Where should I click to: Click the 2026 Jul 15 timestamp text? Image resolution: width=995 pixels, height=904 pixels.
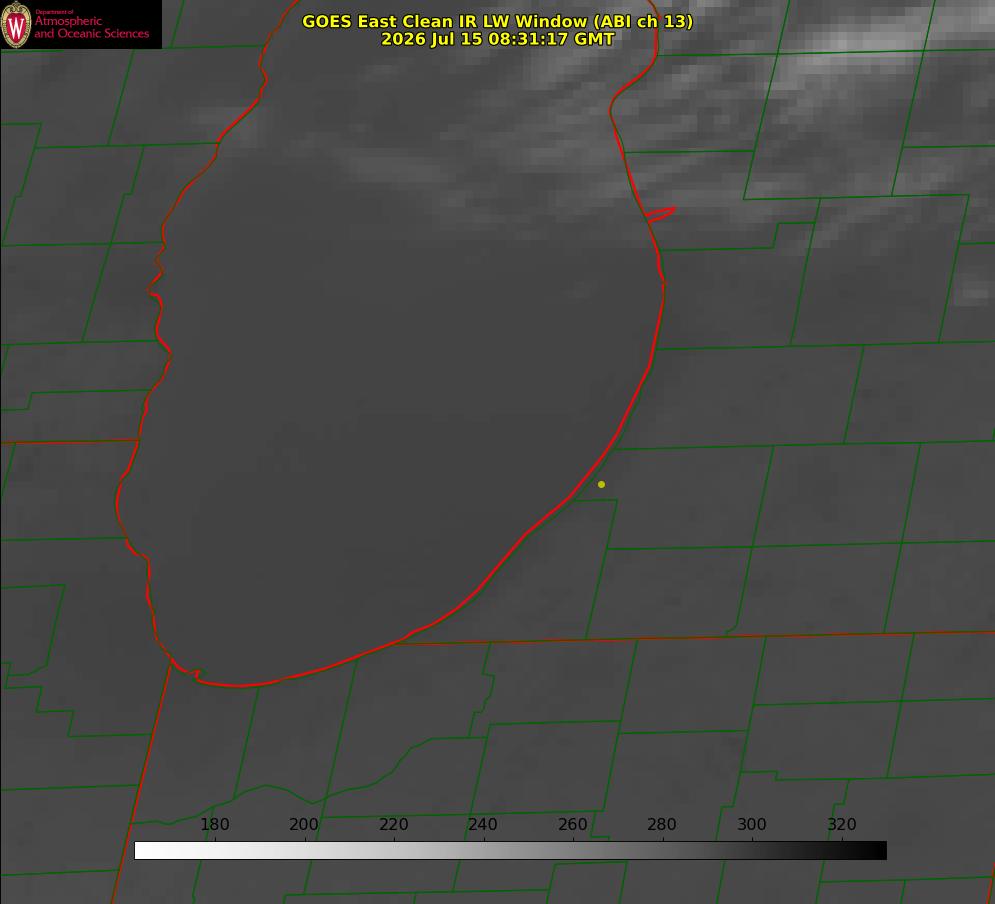(498, 39)
